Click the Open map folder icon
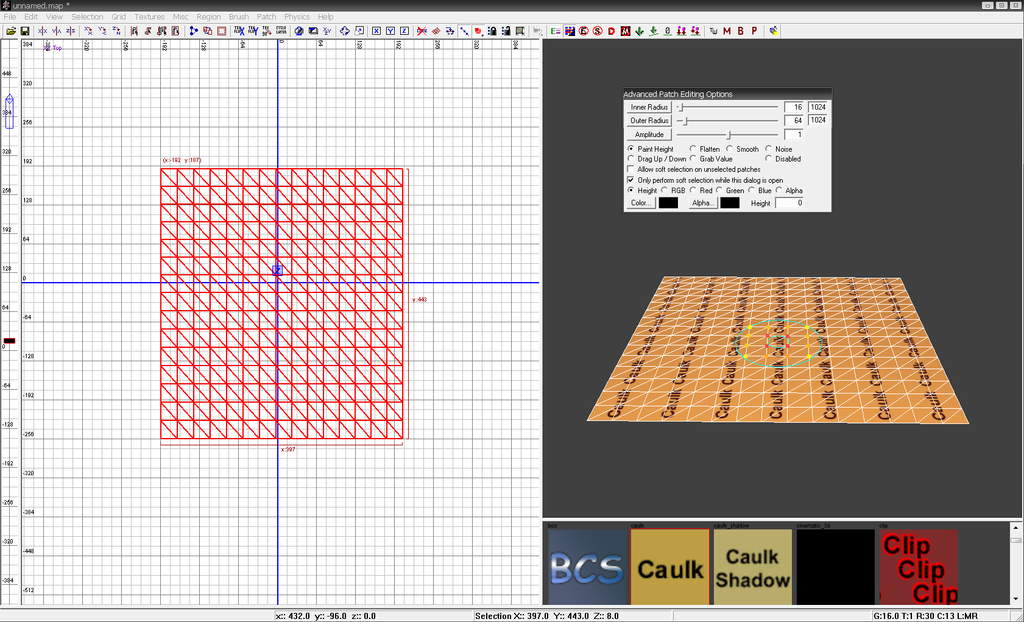 pos(11,31)
